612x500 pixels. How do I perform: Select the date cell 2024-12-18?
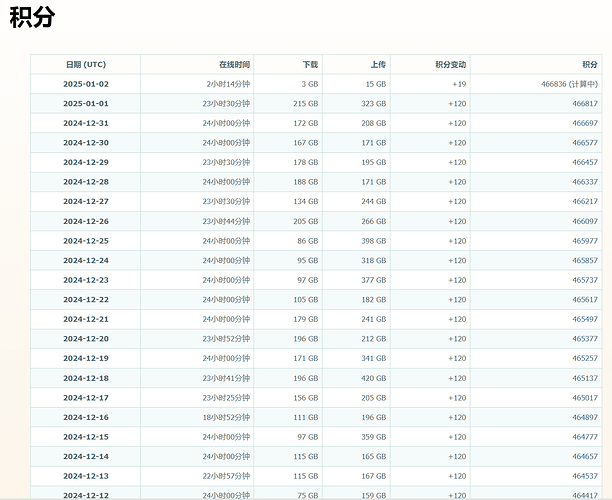tap(86, 378)
